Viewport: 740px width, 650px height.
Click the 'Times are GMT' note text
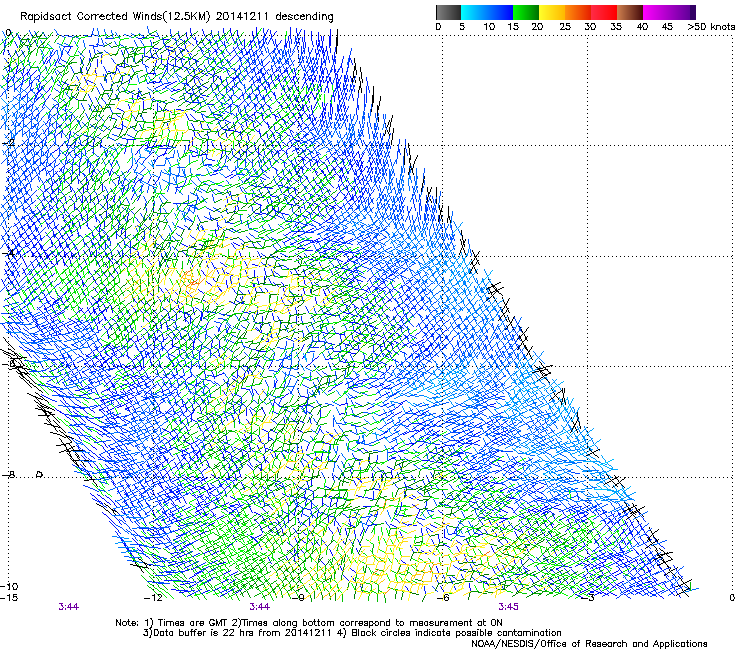pos(194,623)
